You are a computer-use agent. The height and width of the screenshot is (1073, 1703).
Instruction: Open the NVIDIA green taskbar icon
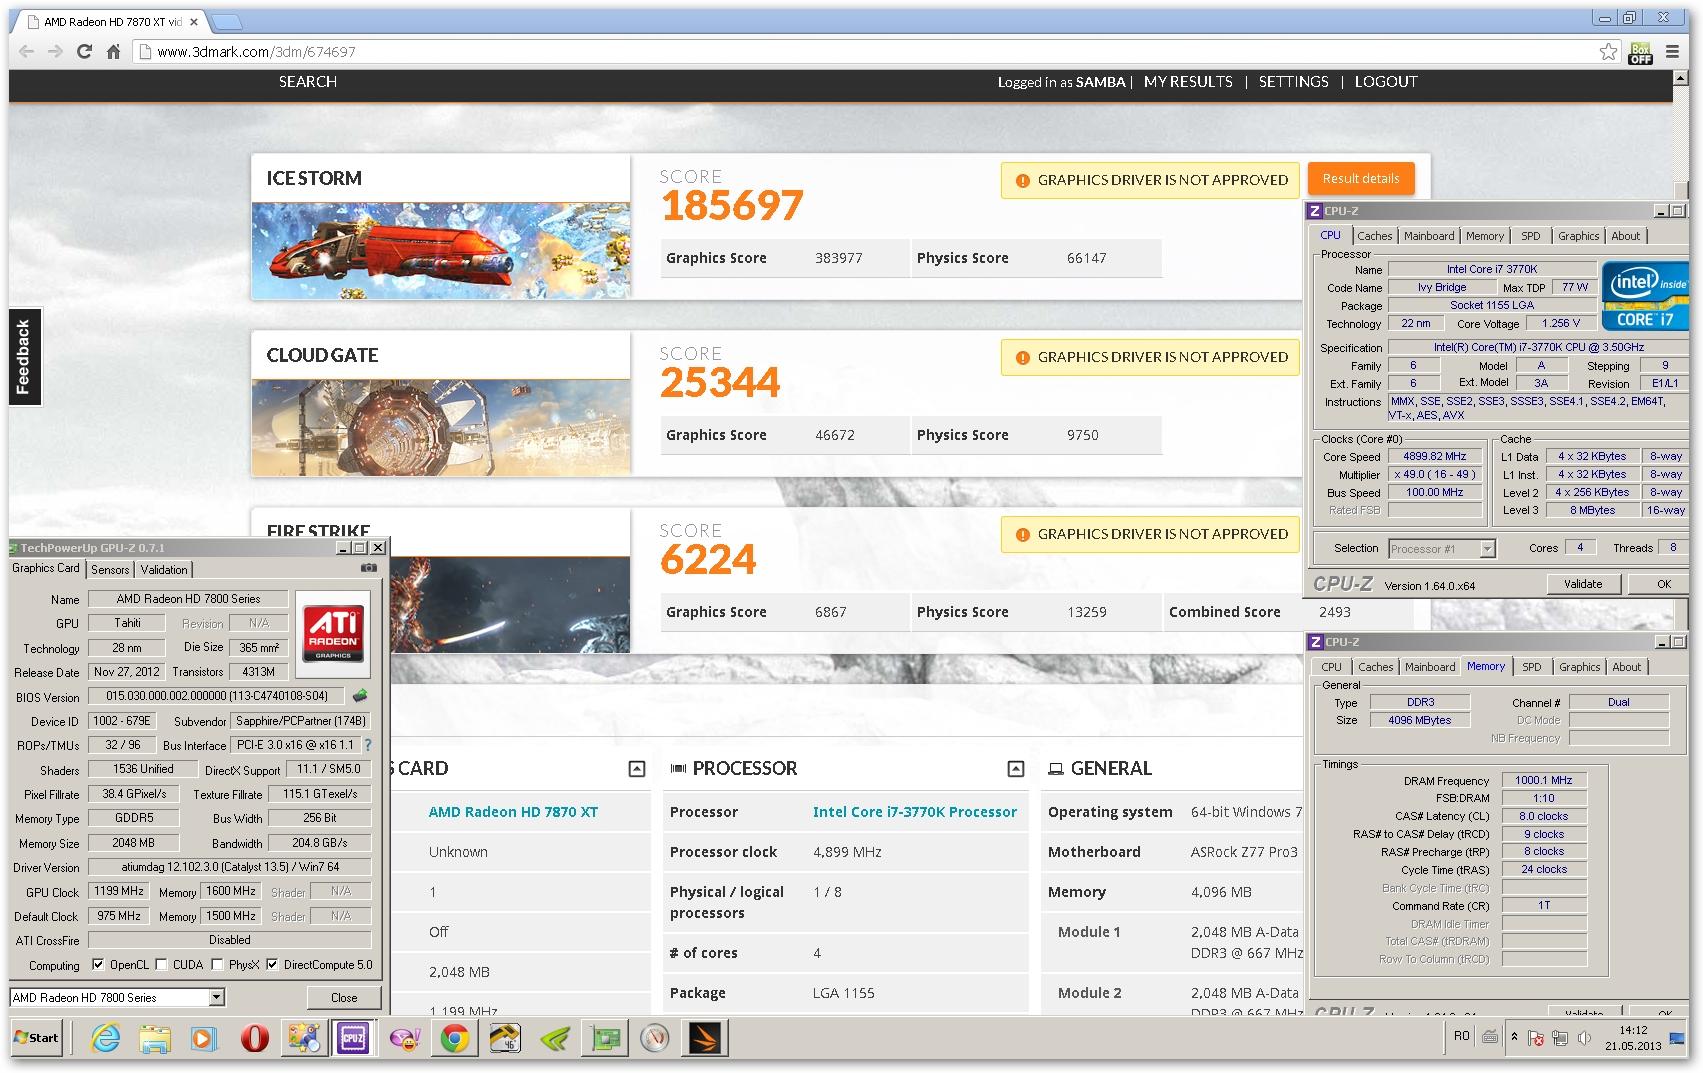click(555, 1039)
